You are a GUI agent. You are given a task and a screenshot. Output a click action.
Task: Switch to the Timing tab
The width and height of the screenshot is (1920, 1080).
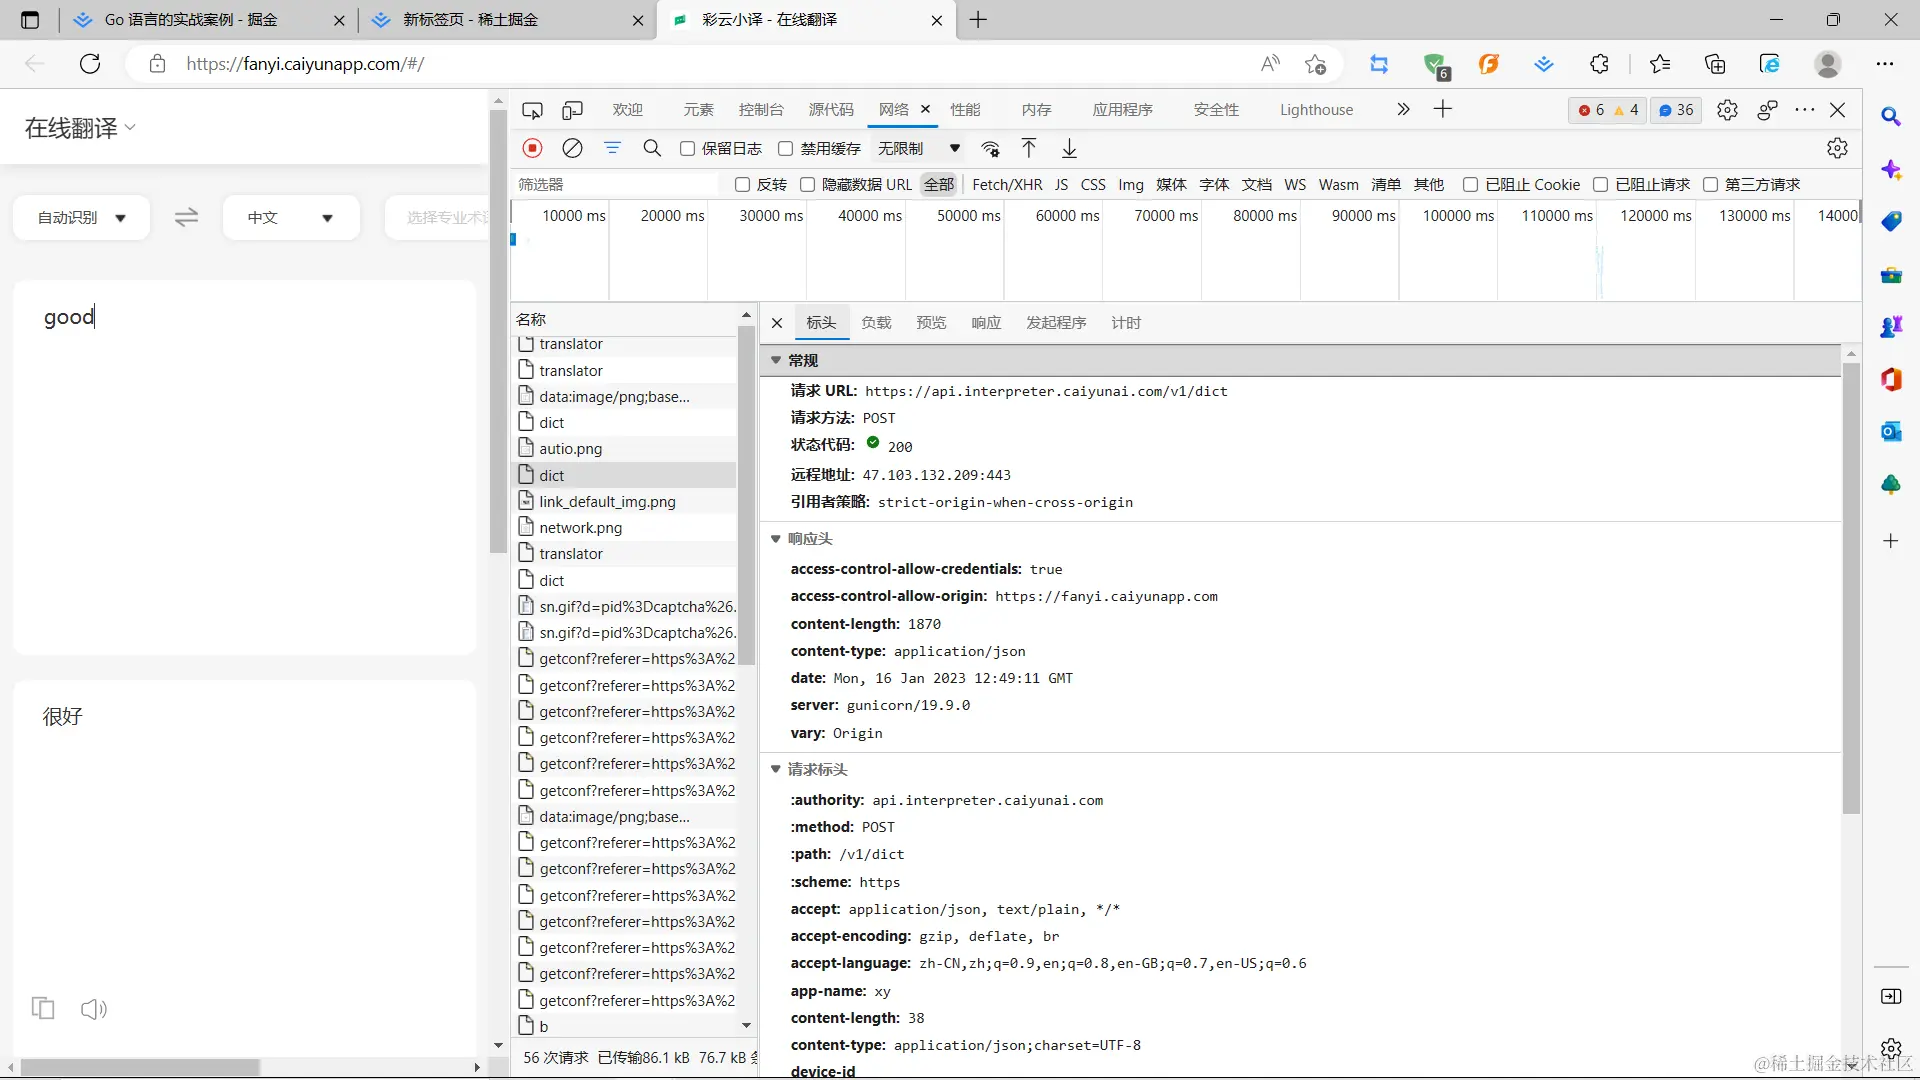pyautogui.click(x=1126, y=323)
